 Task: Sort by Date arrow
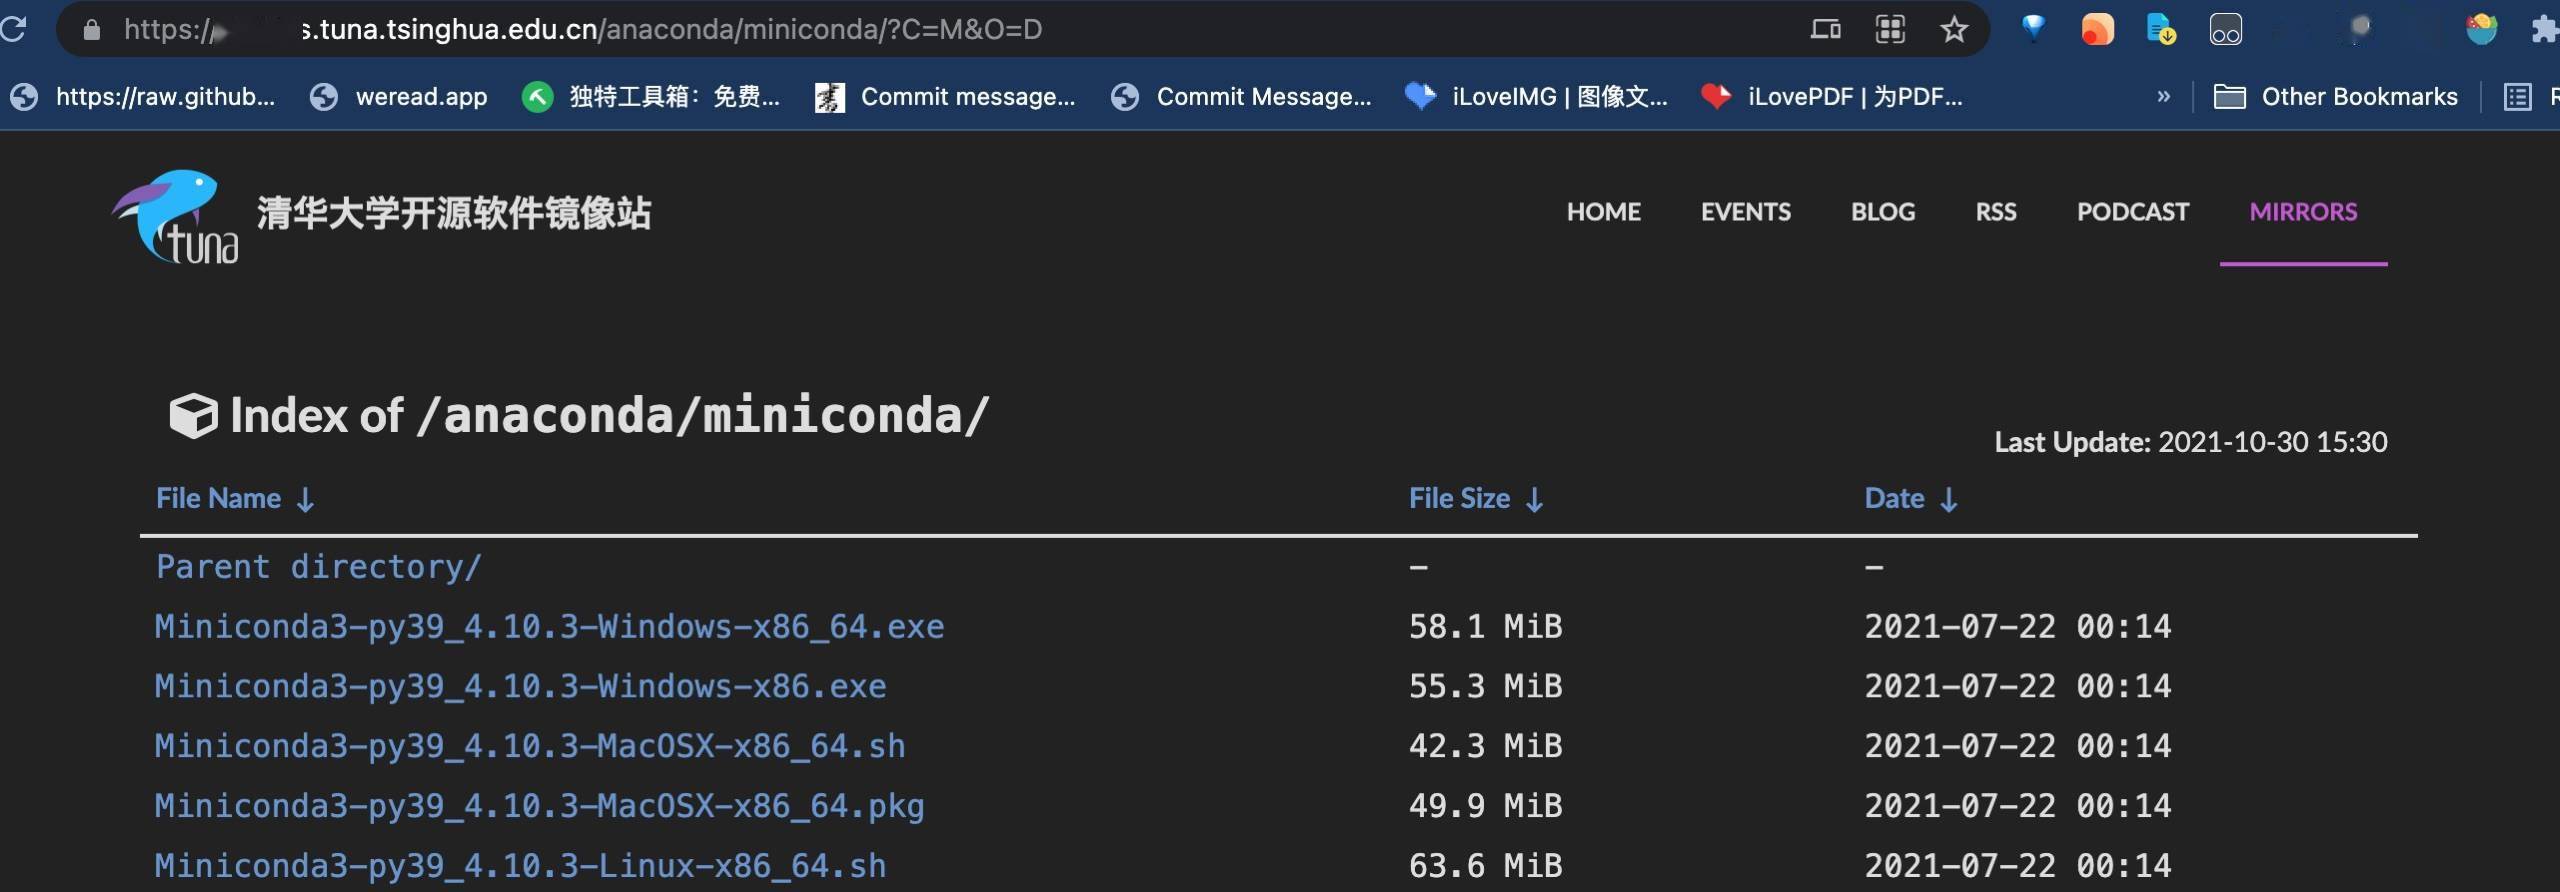click(1949, 499)
